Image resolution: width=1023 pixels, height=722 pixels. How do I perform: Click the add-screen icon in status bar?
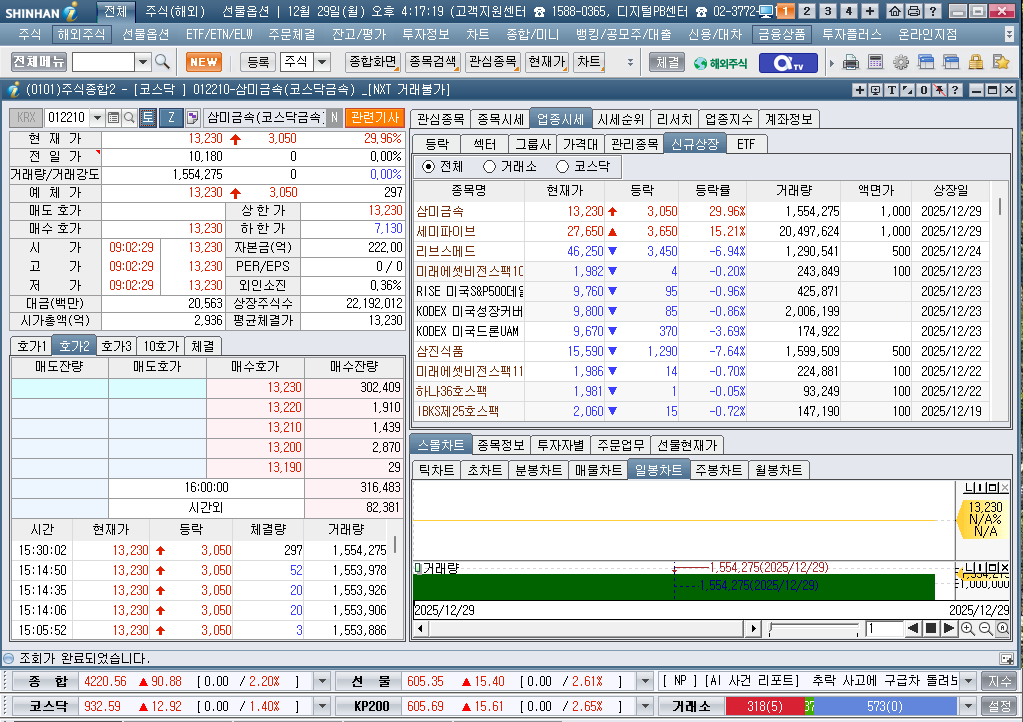[x=1007, y=659]
